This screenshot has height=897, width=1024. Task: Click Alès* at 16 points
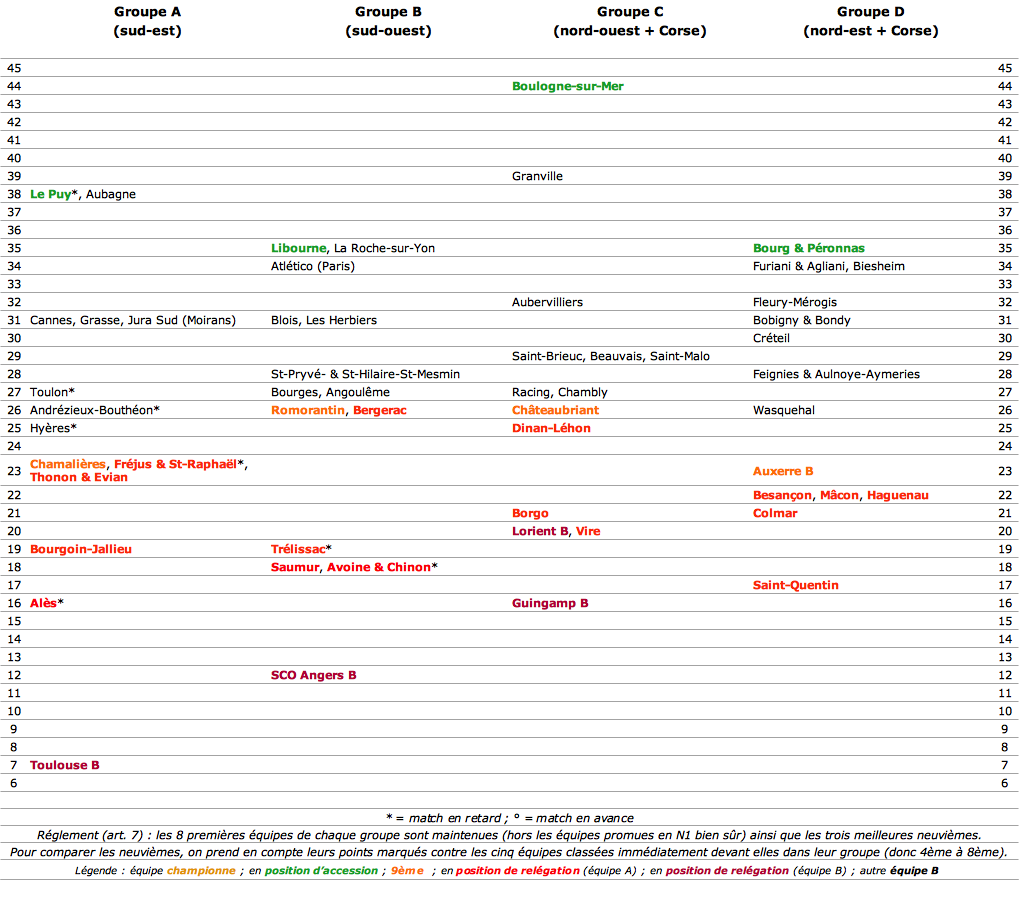click(x=46, y=603)
